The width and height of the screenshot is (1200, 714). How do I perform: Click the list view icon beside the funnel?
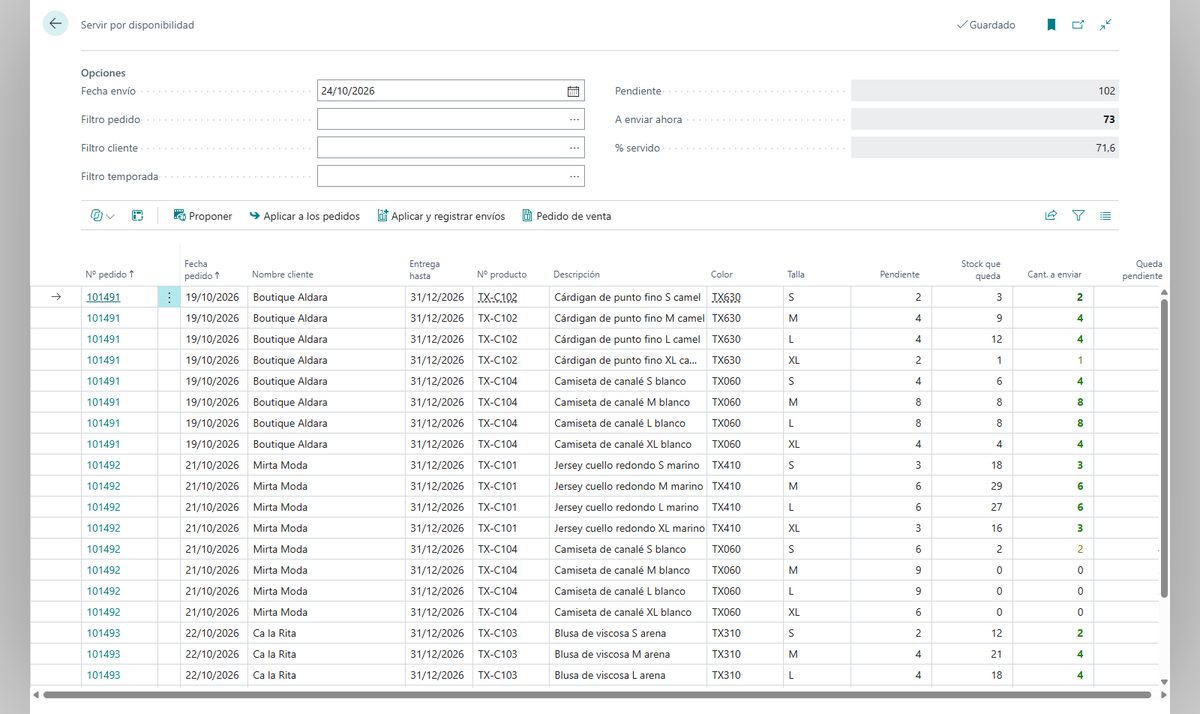pos(1105,215)
